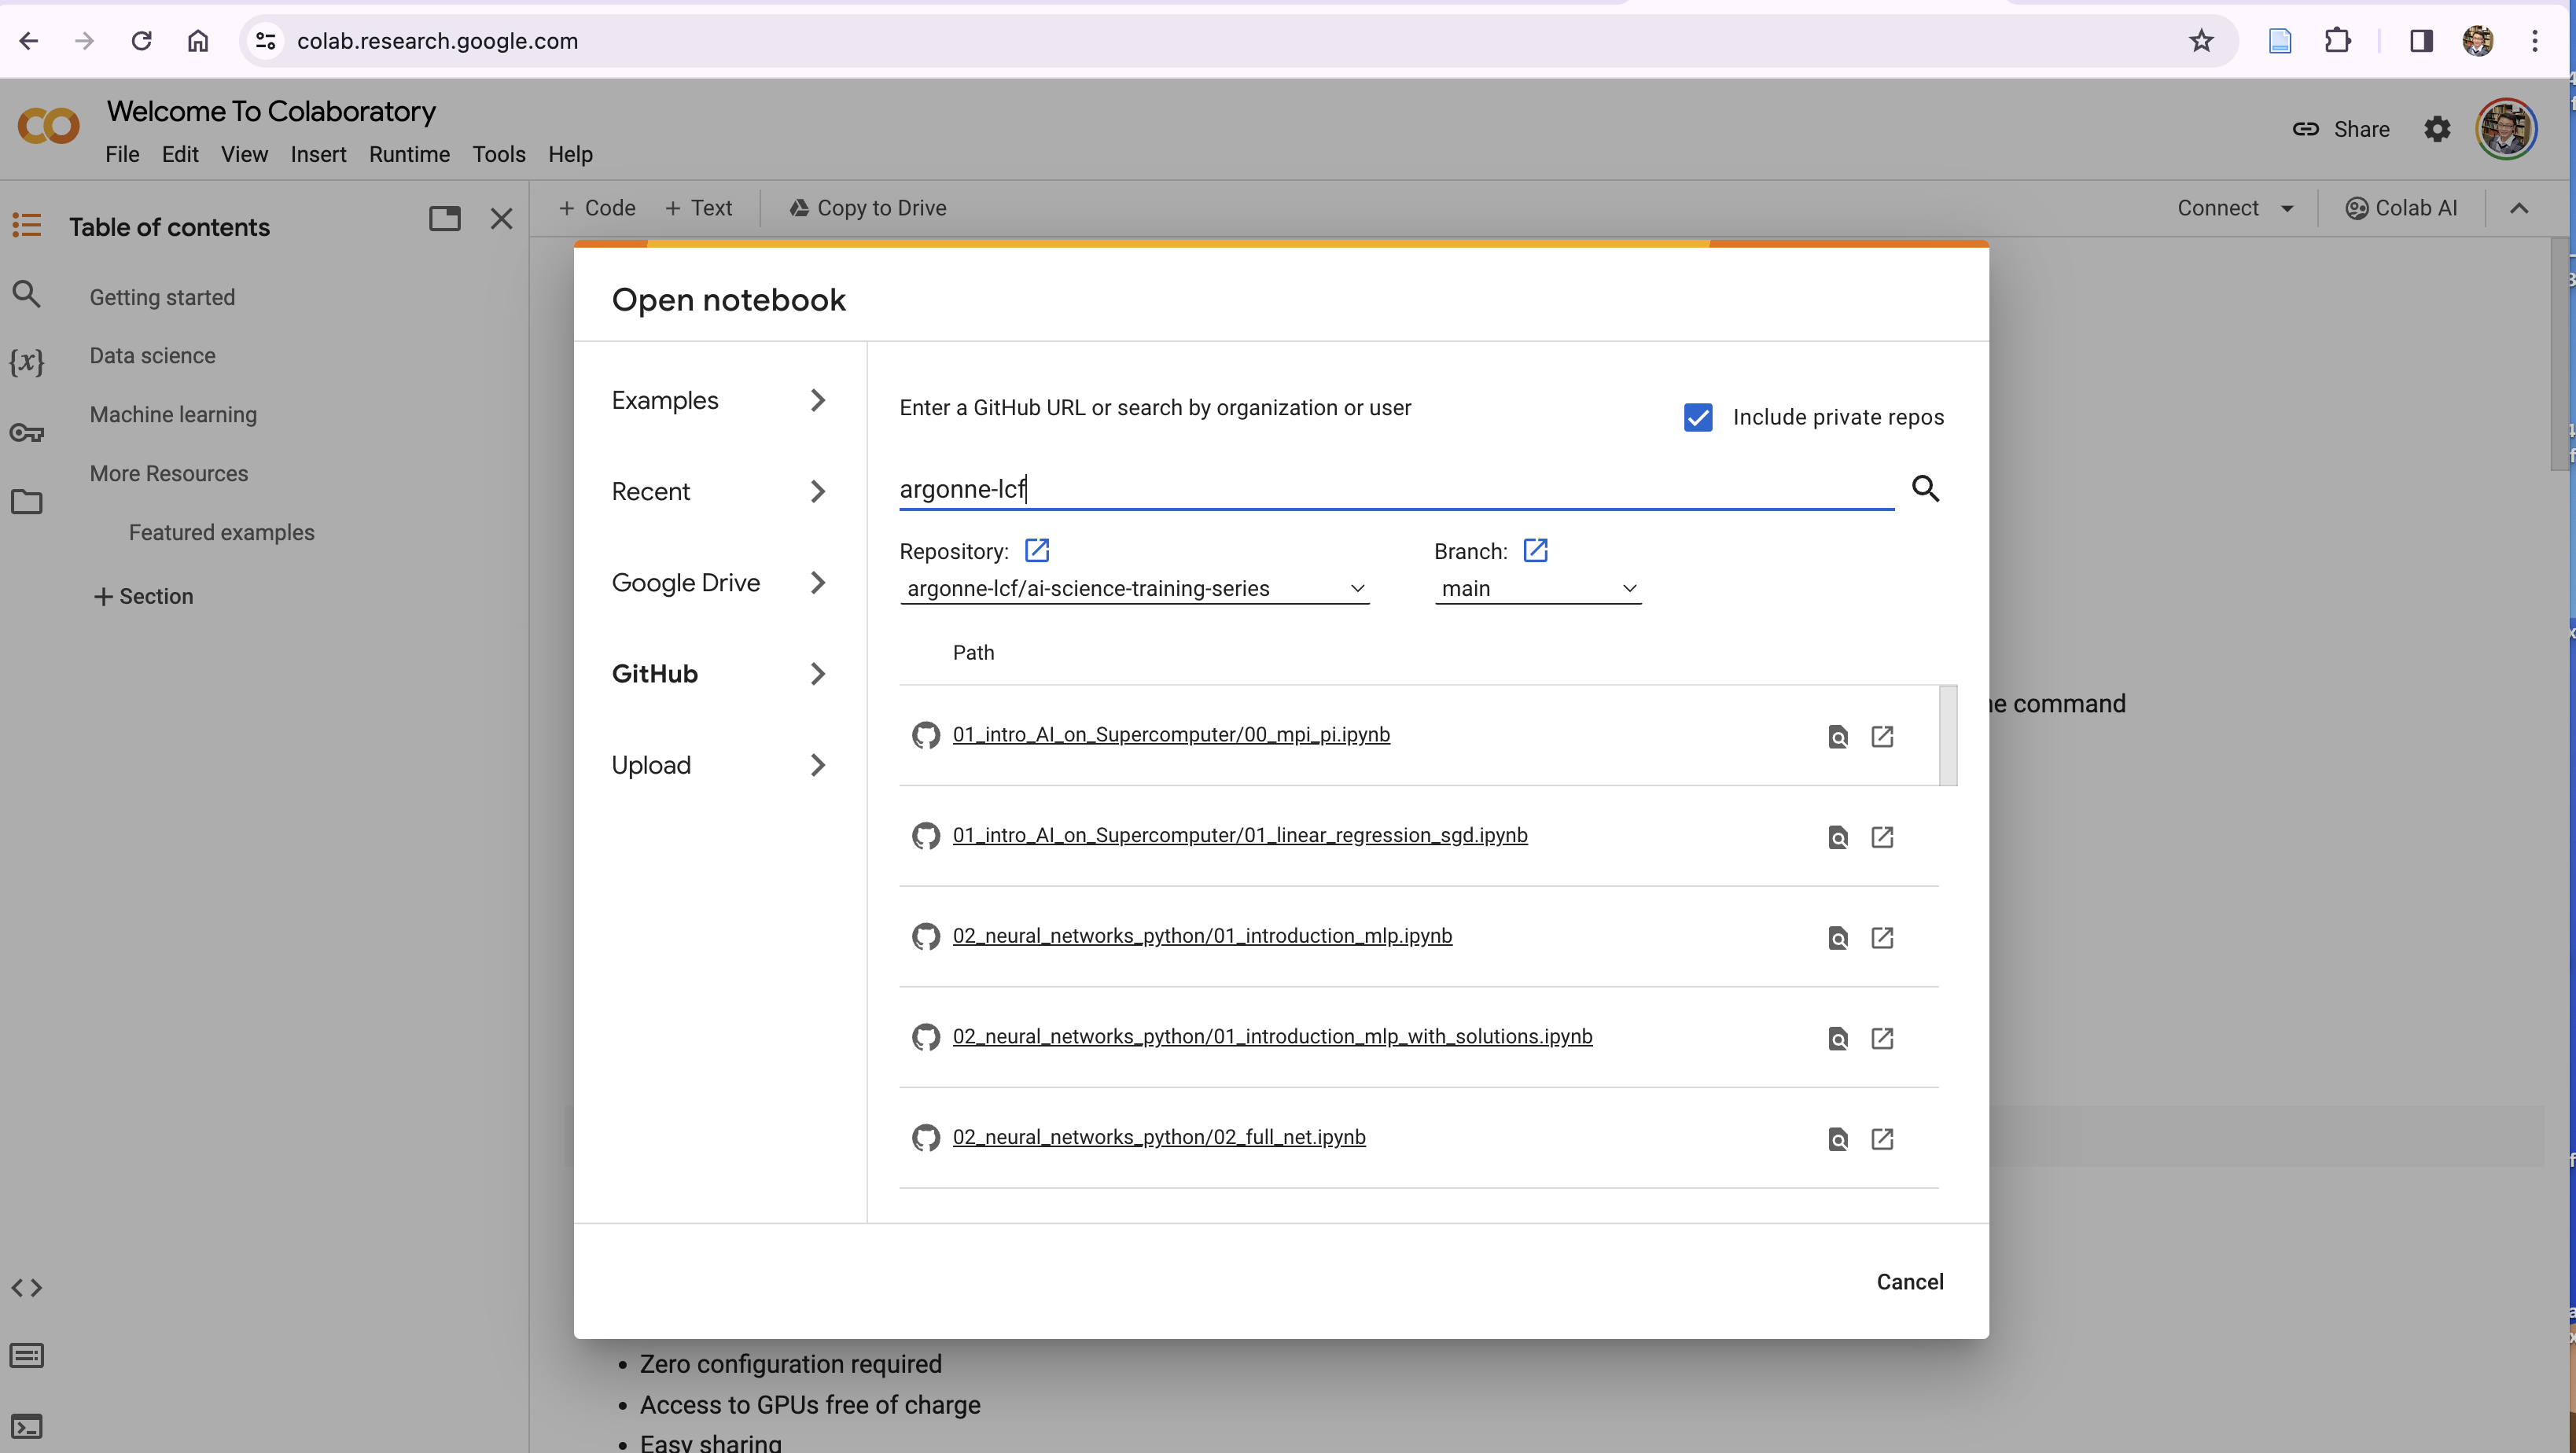This screenshot has width=2576, height=1453.
Task: Open Code snippets icon in sidebar
Action: pos(27,1288)
